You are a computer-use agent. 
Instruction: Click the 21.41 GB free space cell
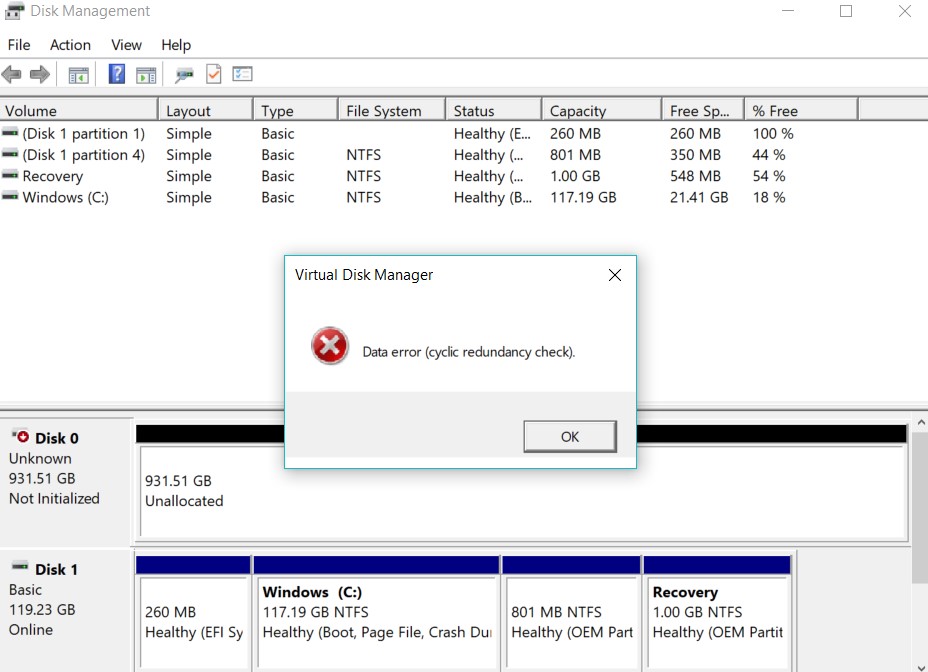pos(699,198)
